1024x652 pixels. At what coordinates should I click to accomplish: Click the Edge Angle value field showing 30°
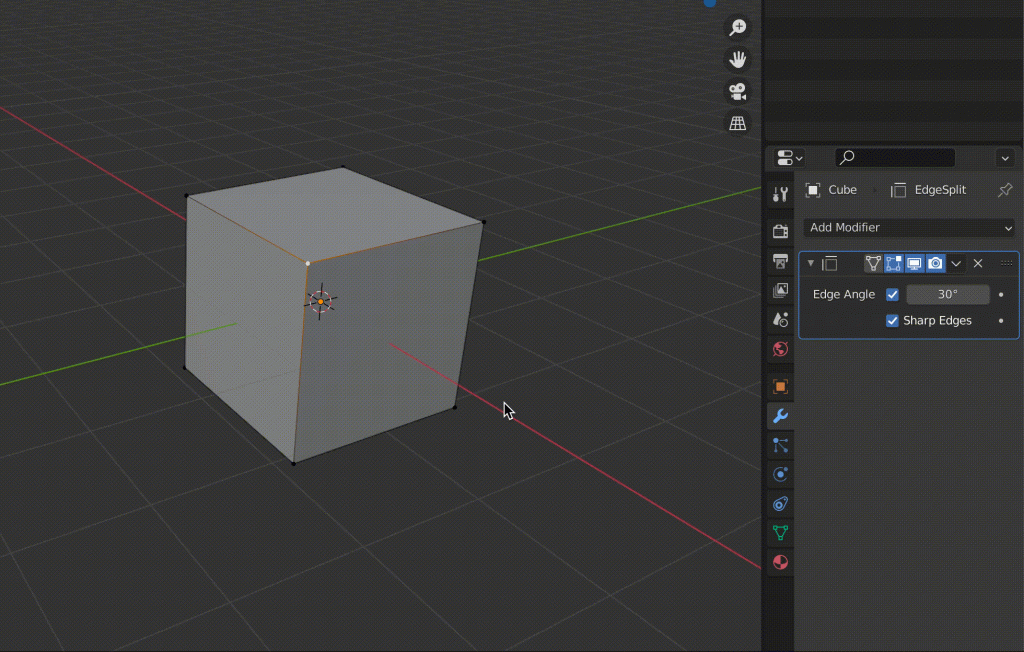pyautogui.click(x=947, y=294)
